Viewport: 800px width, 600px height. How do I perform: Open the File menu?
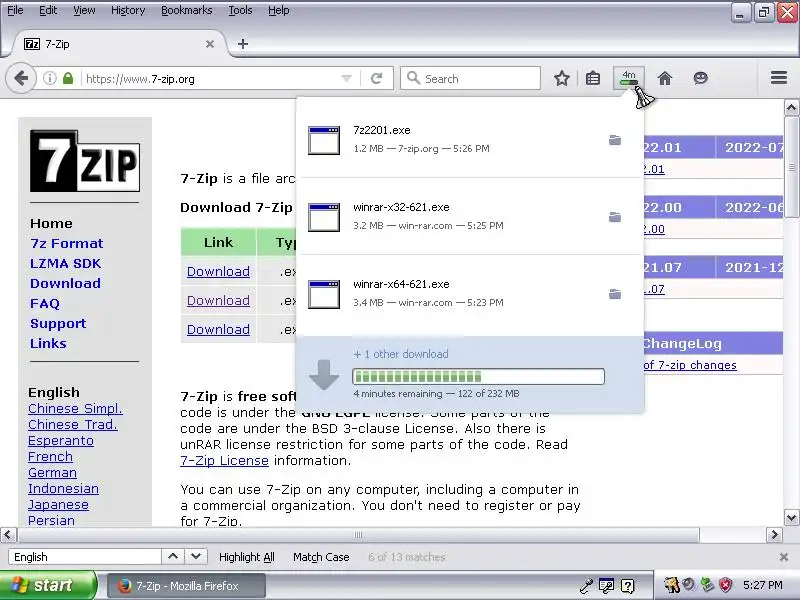point(15,10)
